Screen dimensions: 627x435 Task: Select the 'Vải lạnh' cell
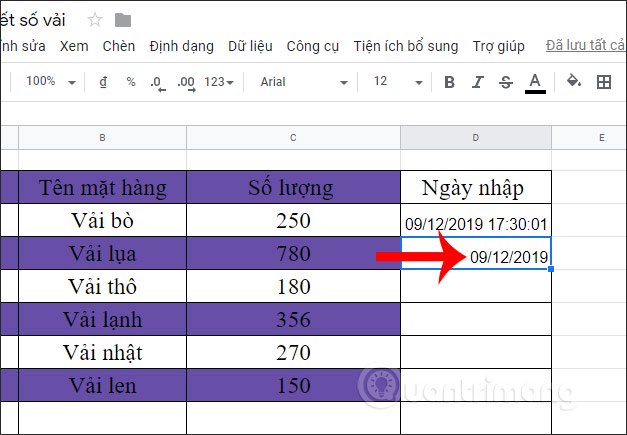[x=102, y=319]
